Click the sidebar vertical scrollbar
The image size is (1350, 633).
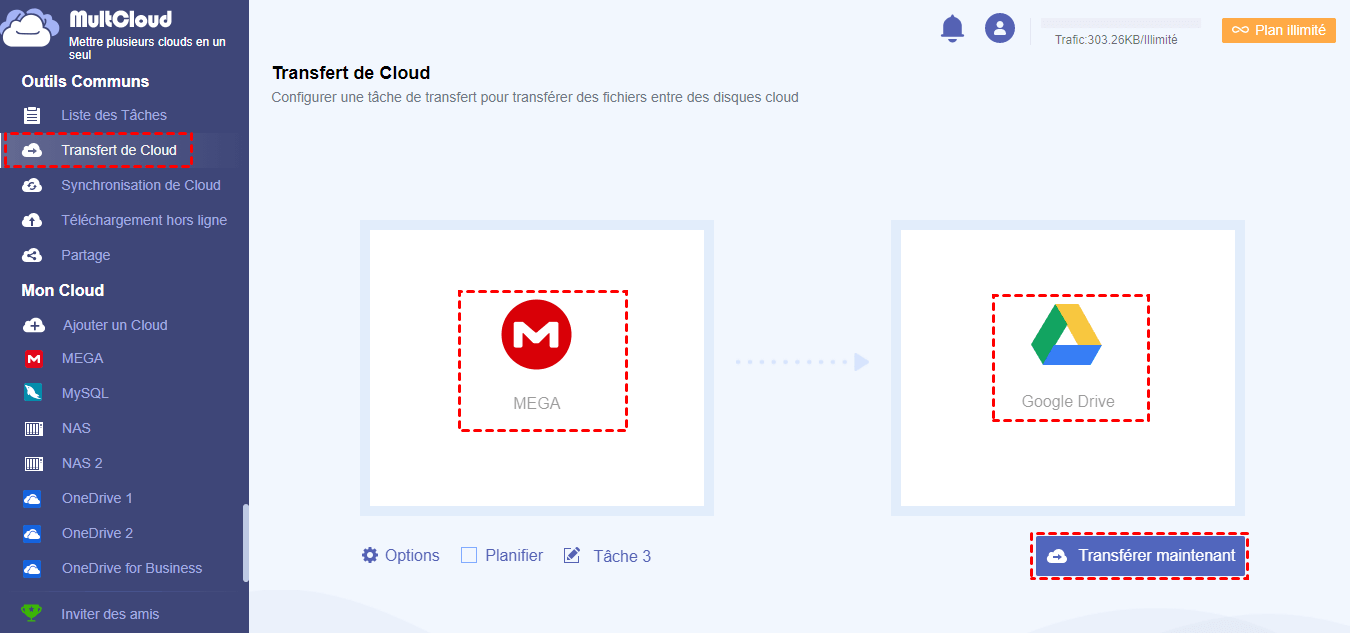(x=246, y=541)
